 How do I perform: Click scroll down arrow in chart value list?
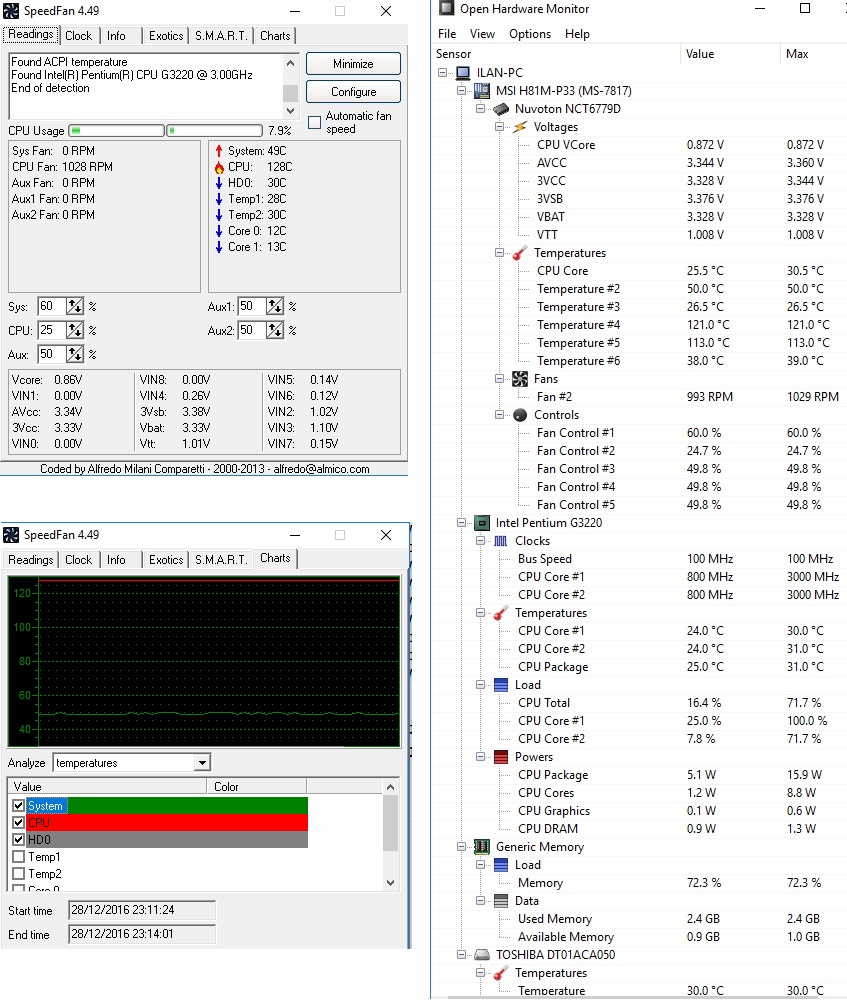point(390,883)
